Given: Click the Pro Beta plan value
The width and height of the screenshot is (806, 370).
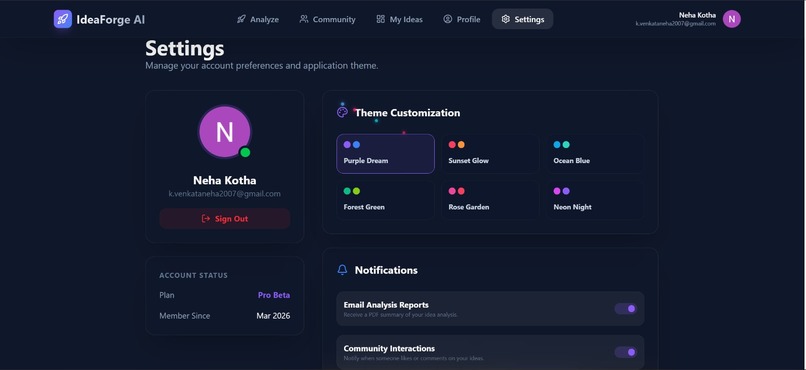Looking at the screenshot, I should 274,295.
